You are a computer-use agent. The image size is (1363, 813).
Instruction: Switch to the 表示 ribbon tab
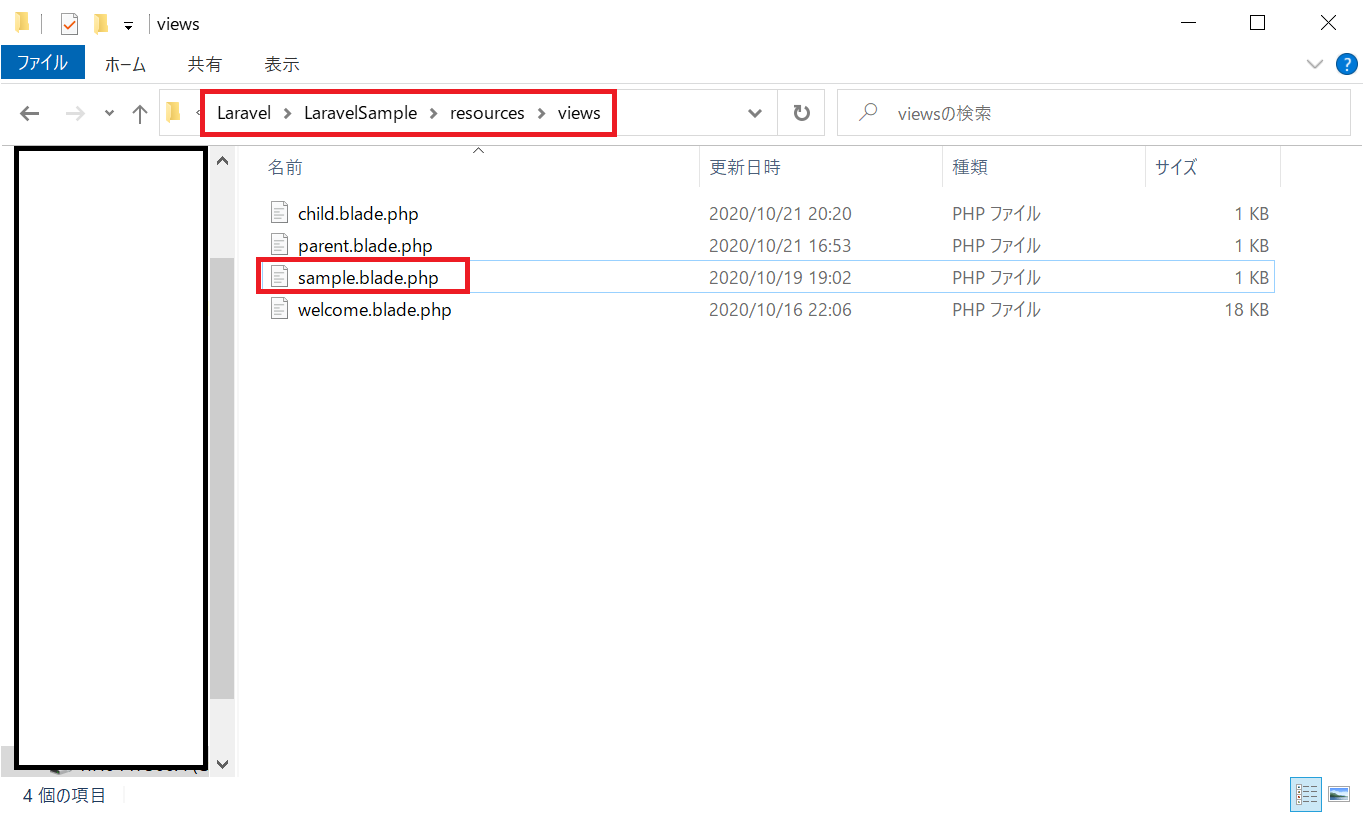[281, 64]
